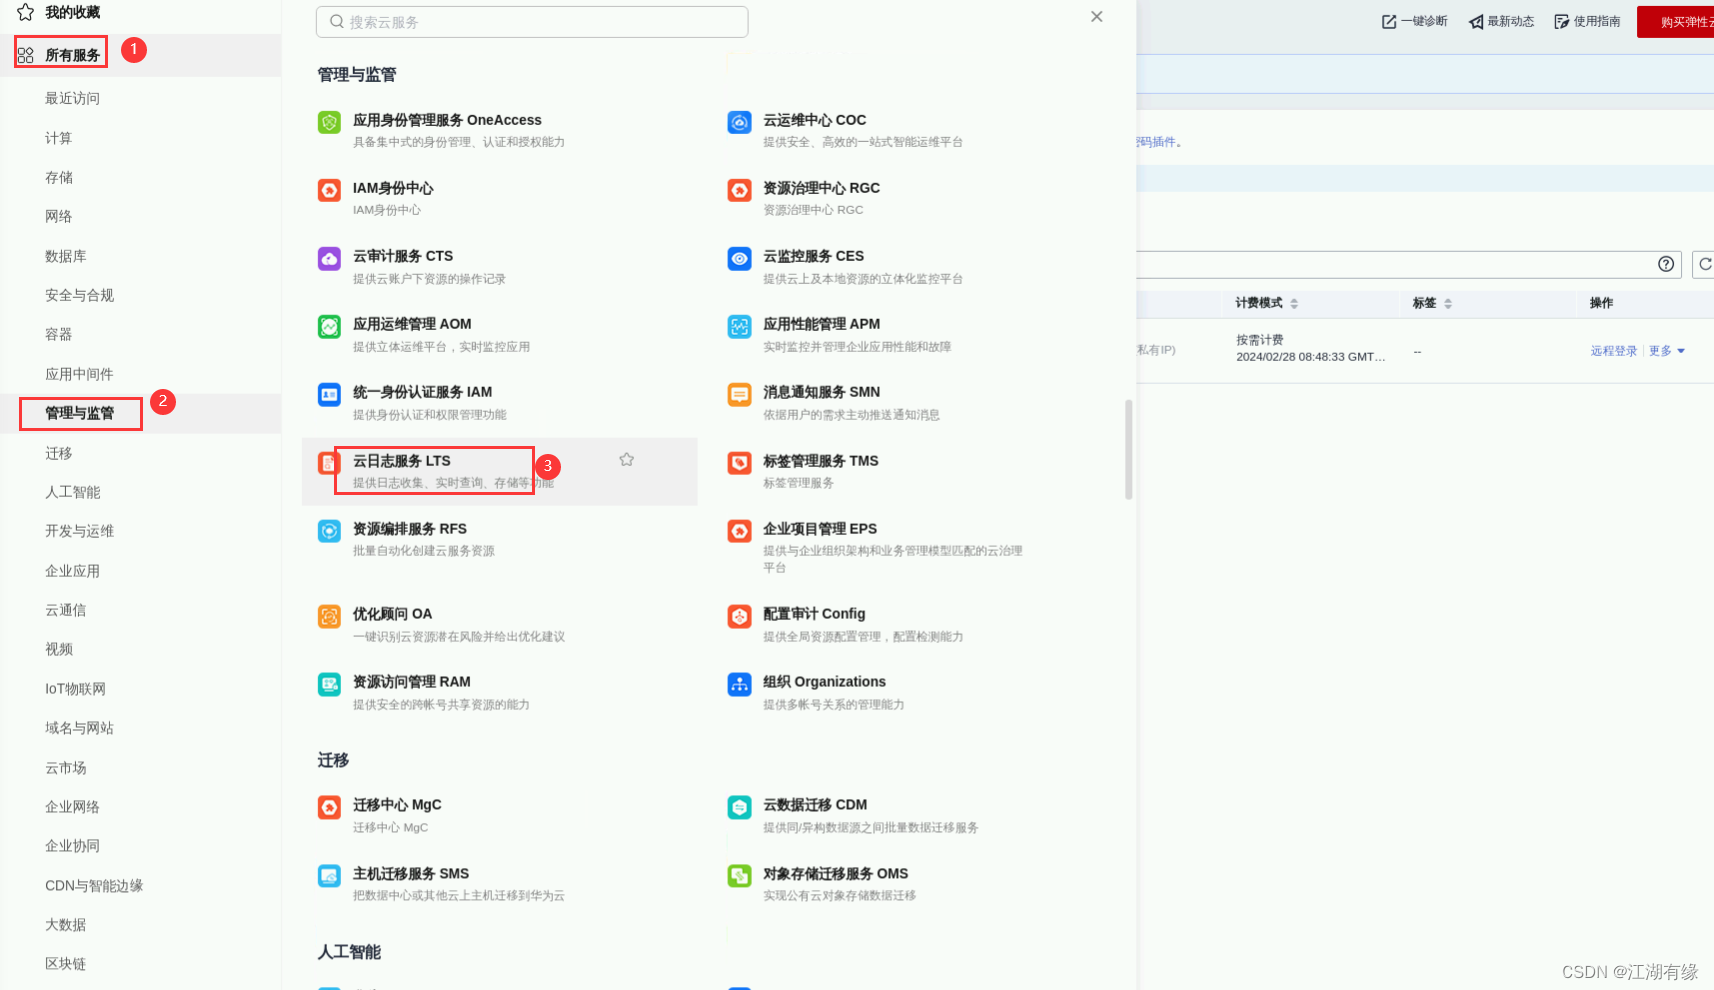Sort by 标签 column arrows
This screenshot has height=990, width=1714.
1448,303
